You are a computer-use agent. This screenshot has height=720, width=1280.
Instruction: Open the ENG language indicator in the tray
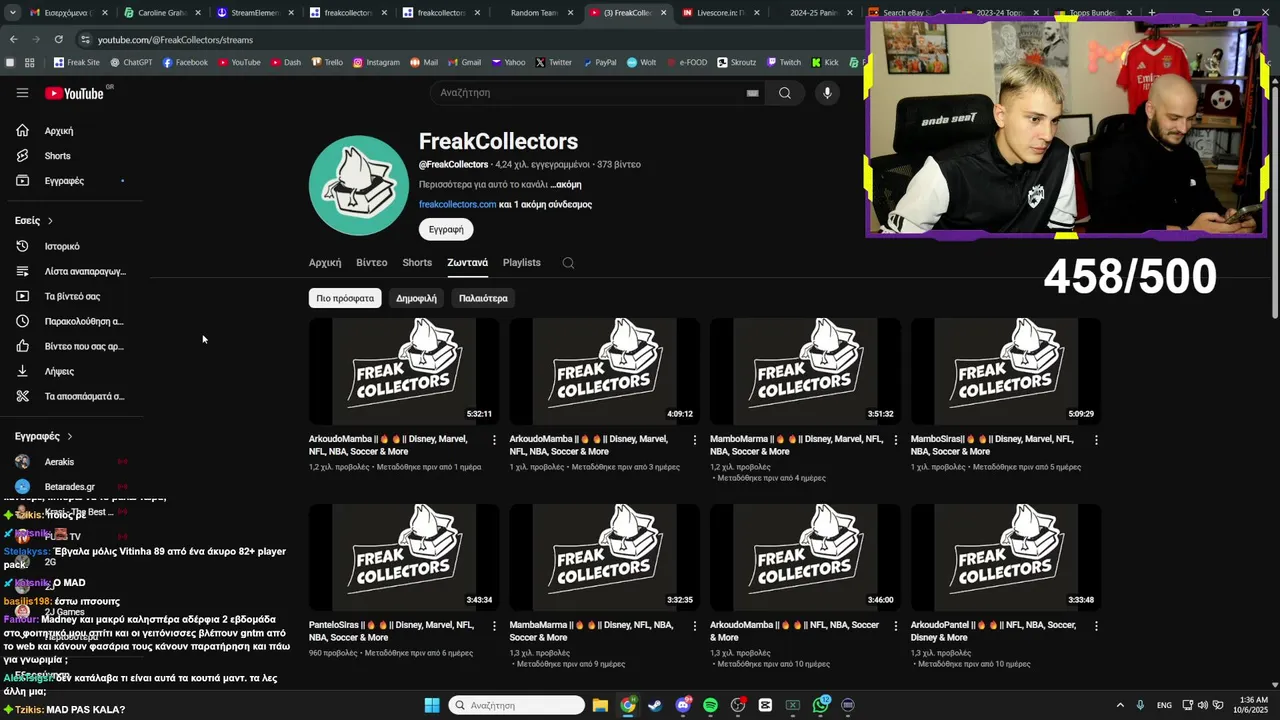1164,705
